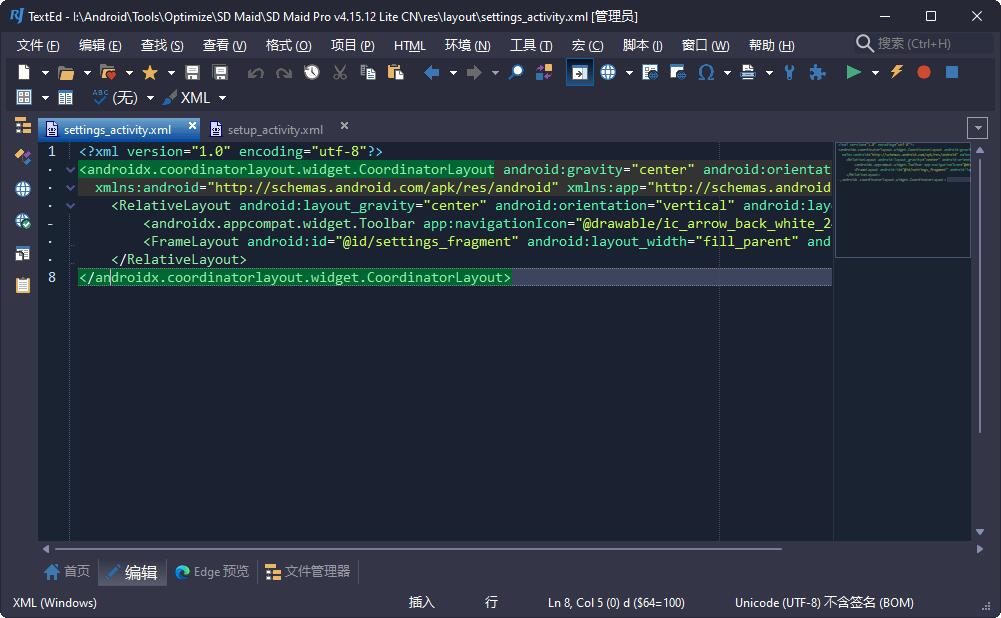Click the scissors Cut icon
Image resolution: width=1001 pixels, height=618 pixels.
point(340,72)
